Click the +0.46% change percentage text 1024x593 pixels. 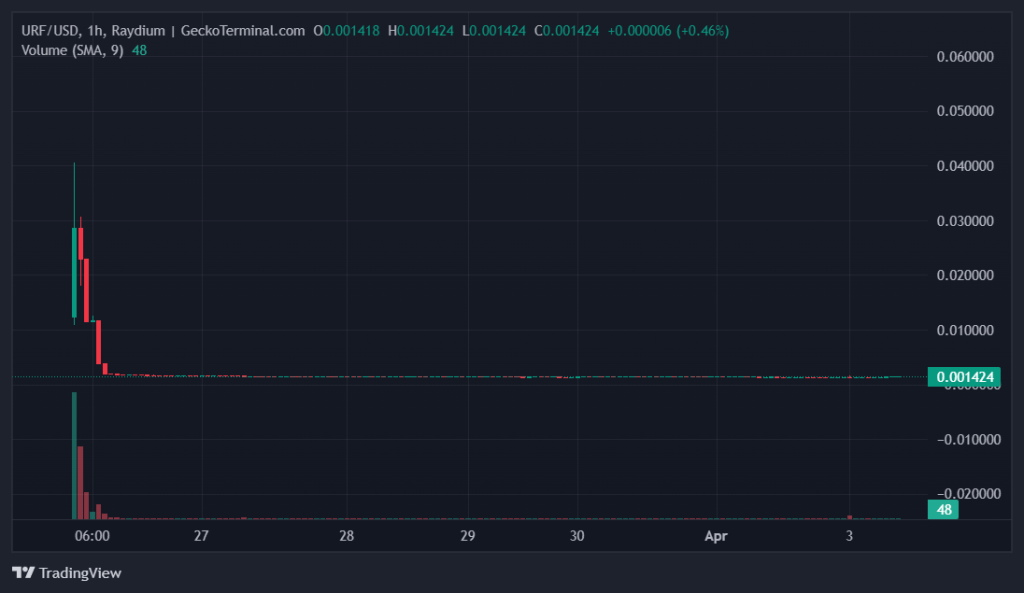click(703, 31)
